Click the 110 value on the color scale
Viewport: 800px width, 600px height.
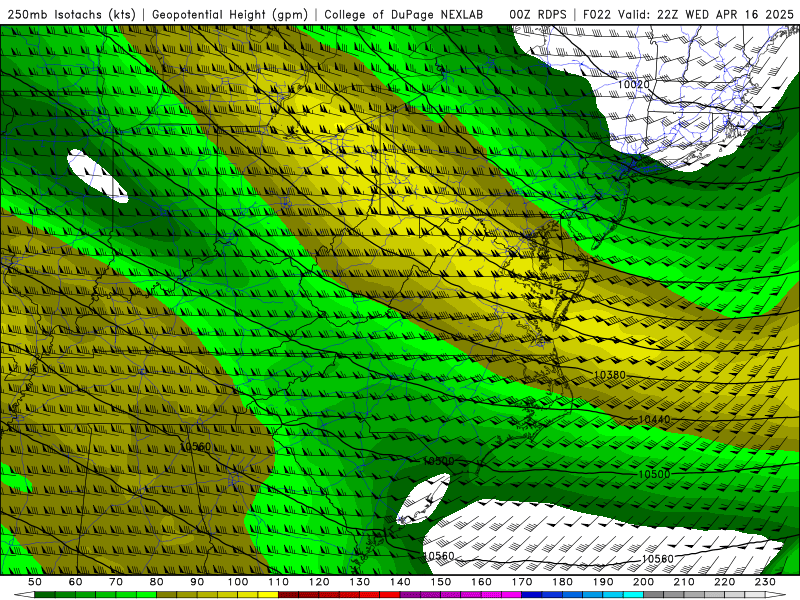pyautogui.click(x=279, y=582)
